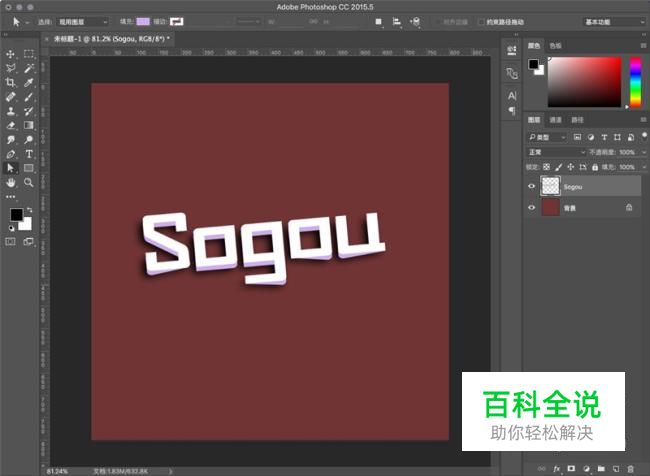Image resolution: width=650 pixels, height=476 pixels.
Task: Toggle type layer filter in Layers panel
Action: 604,137
